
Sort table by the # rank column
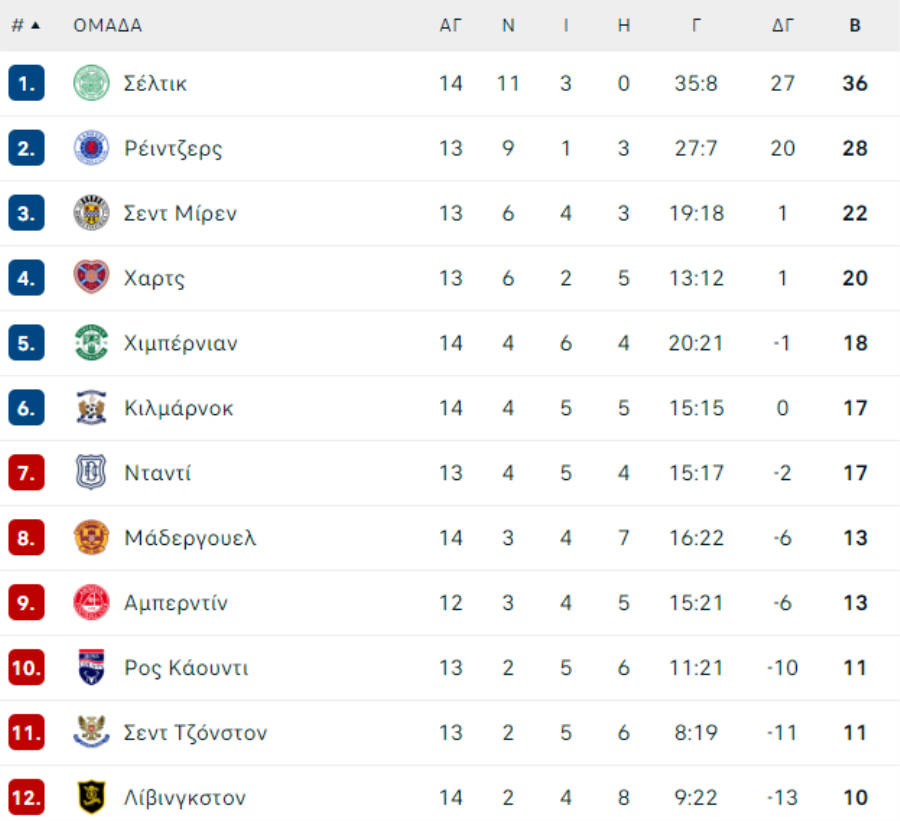(25, 26)
